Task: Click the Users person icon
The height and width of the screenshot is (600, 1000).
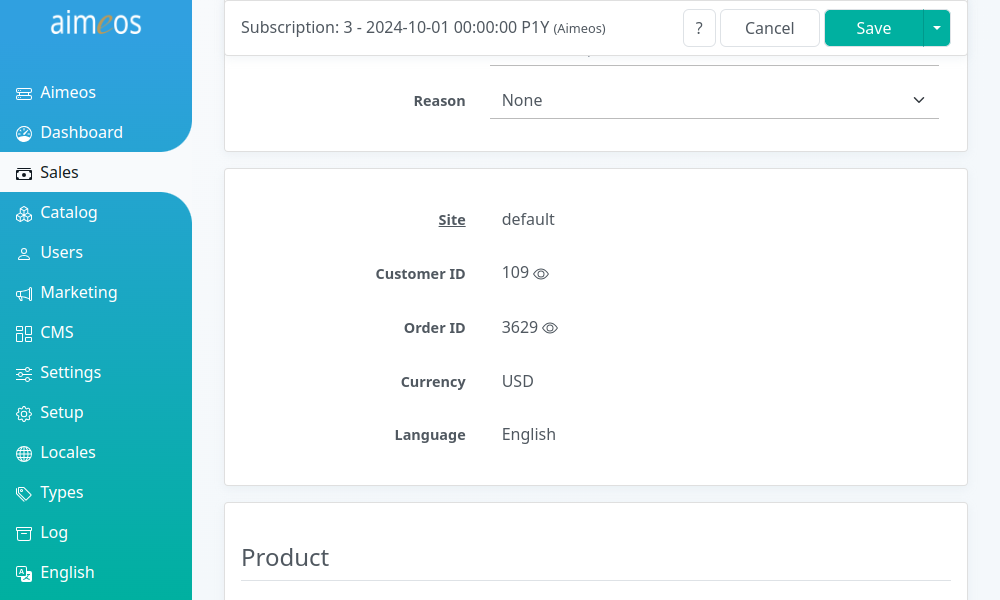Action: pos(24,254)
